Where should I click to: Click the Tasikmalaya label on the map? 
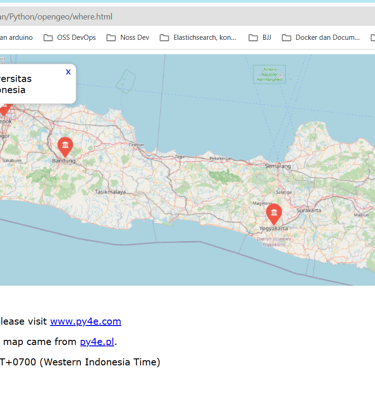(x=110, y=192)
